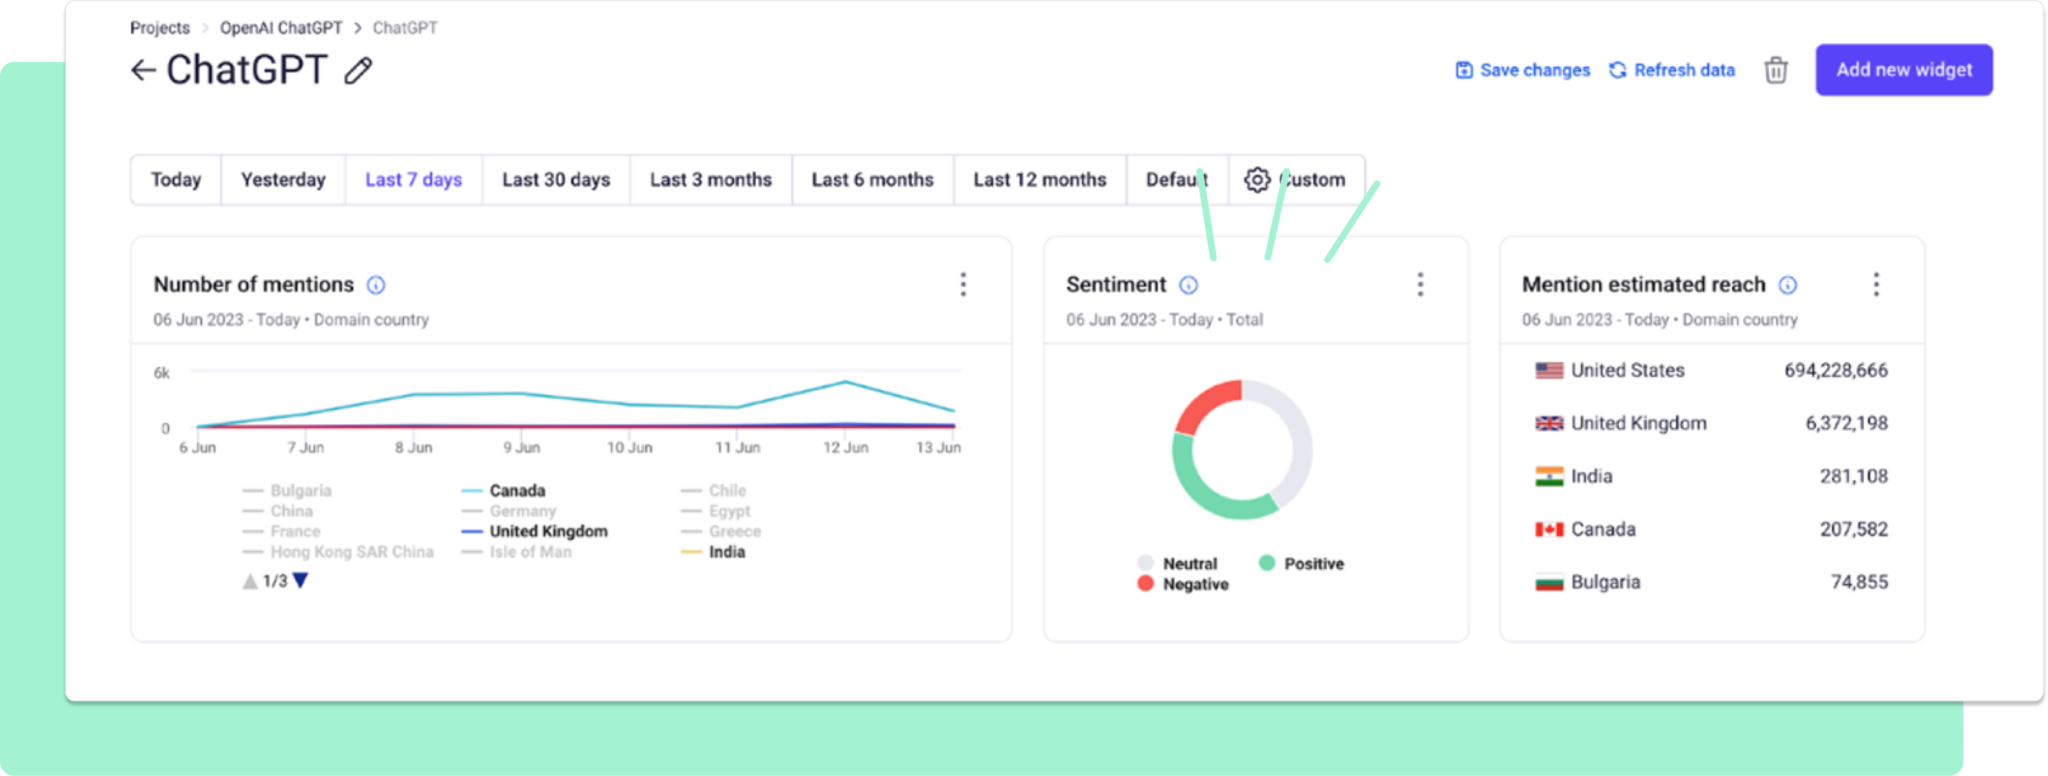This screenshot has width=2048, height=776.
Task: Toggle Canada series in chart legend
Action: [516, 491]
